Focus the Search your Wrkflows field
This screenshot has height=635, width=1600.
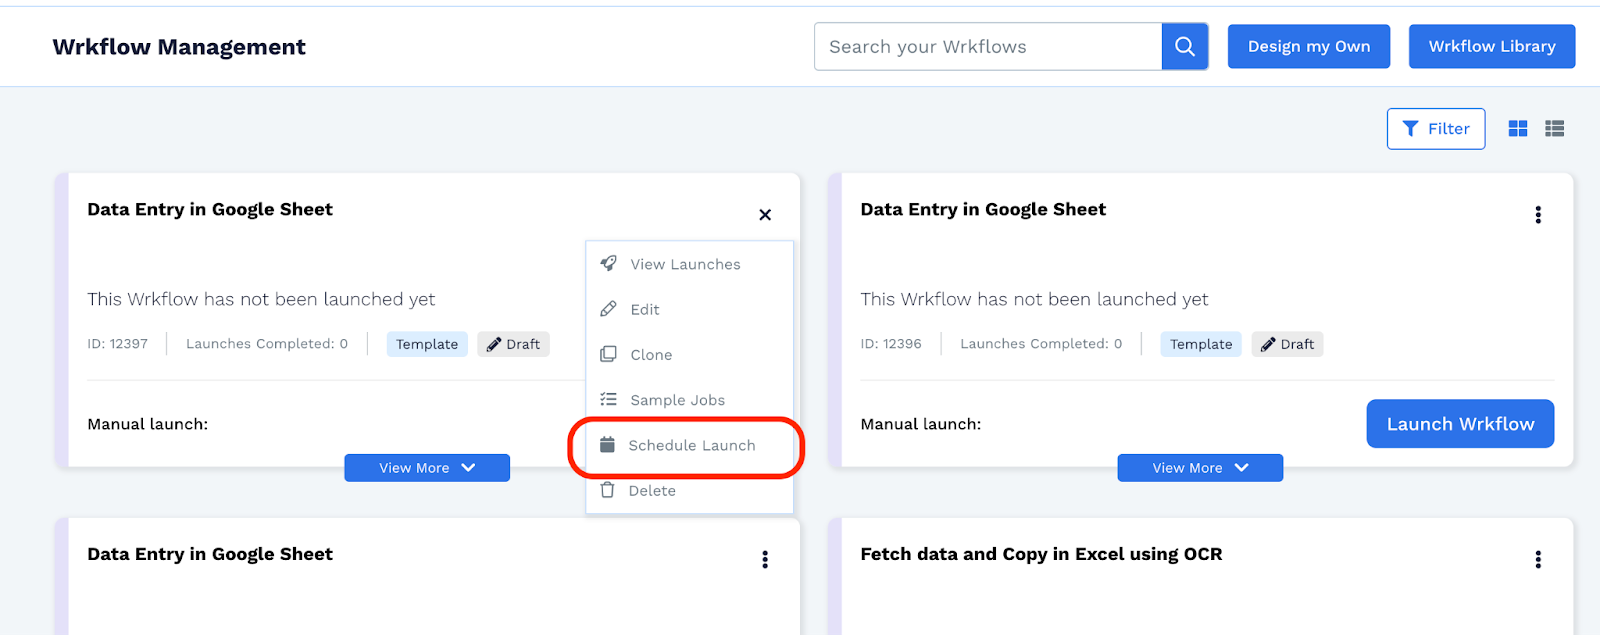pos(988,47)
